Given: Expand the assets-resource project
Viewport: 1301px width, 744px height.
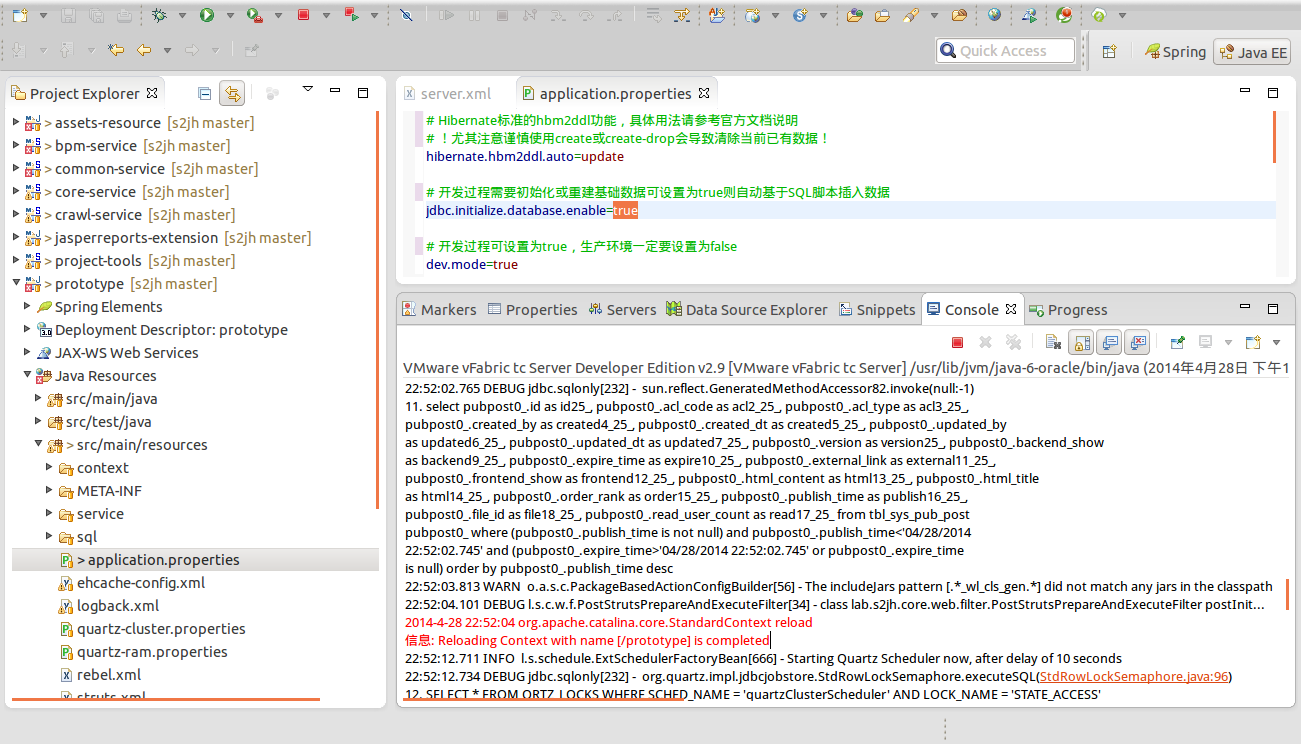Looking at the screenshot, I should (16, 122).
